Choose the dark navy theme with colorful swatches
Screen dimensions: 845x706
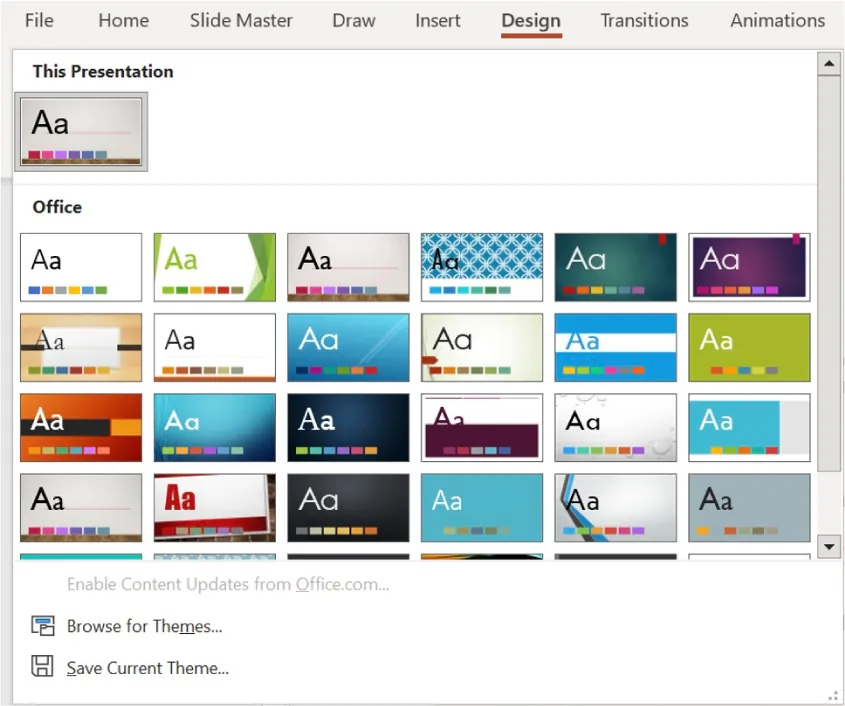pyautogui.click(x=348, y=427)
